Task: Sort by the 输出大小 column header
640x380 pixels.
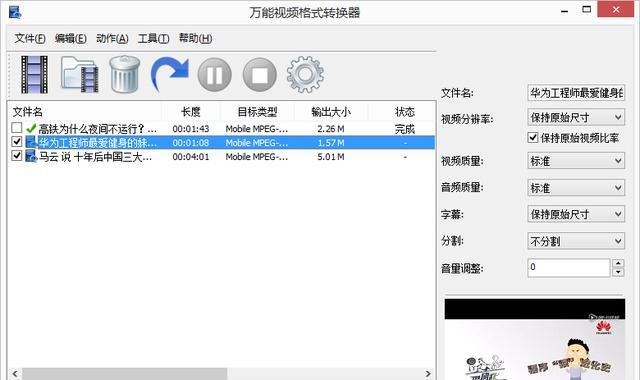Action: (x=331, y=111)
